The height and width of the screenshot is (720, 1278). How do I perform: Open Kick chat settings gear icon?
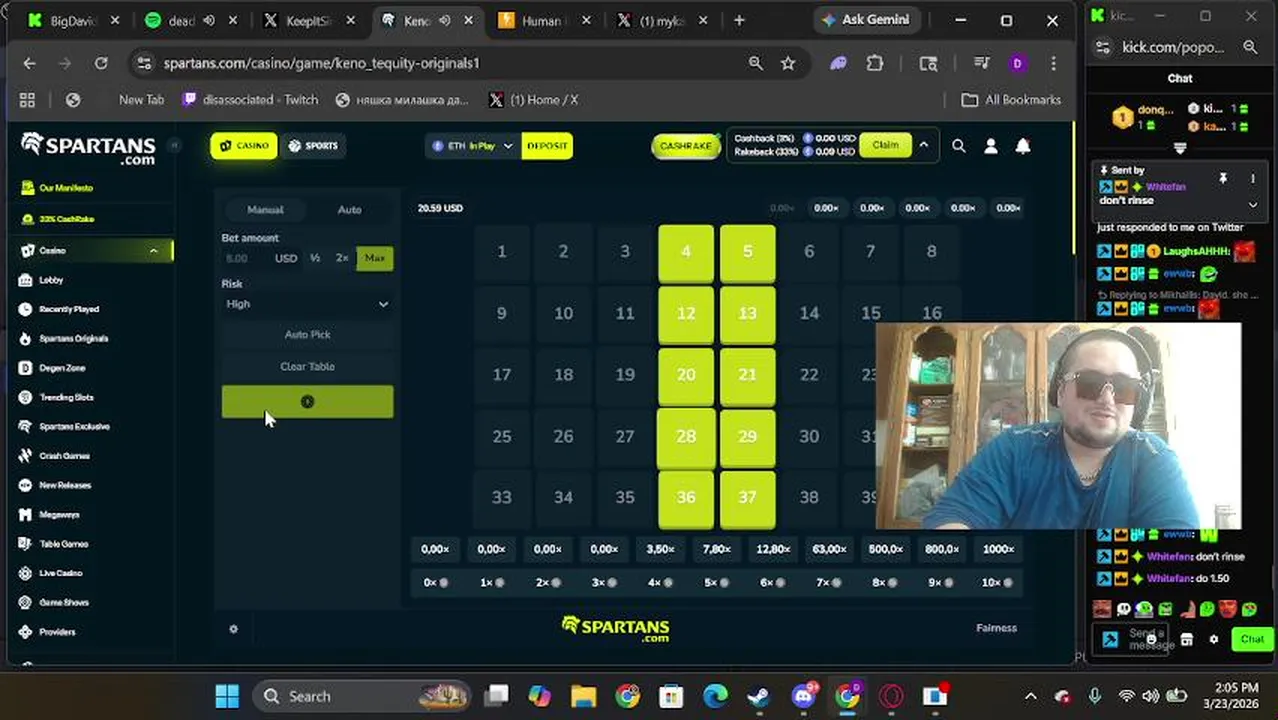pyautogui.click(x=1214, y=640)
